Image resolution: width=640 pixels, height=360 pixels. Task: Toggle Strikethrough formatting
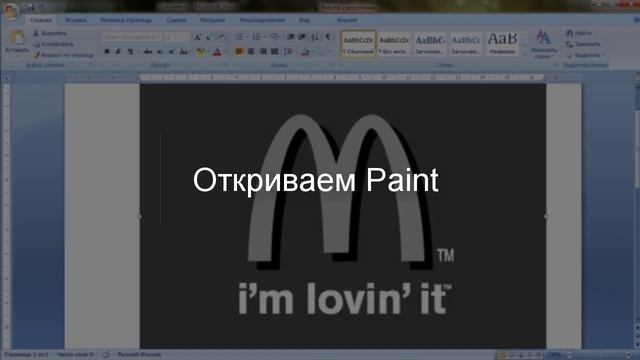(148, 52)
